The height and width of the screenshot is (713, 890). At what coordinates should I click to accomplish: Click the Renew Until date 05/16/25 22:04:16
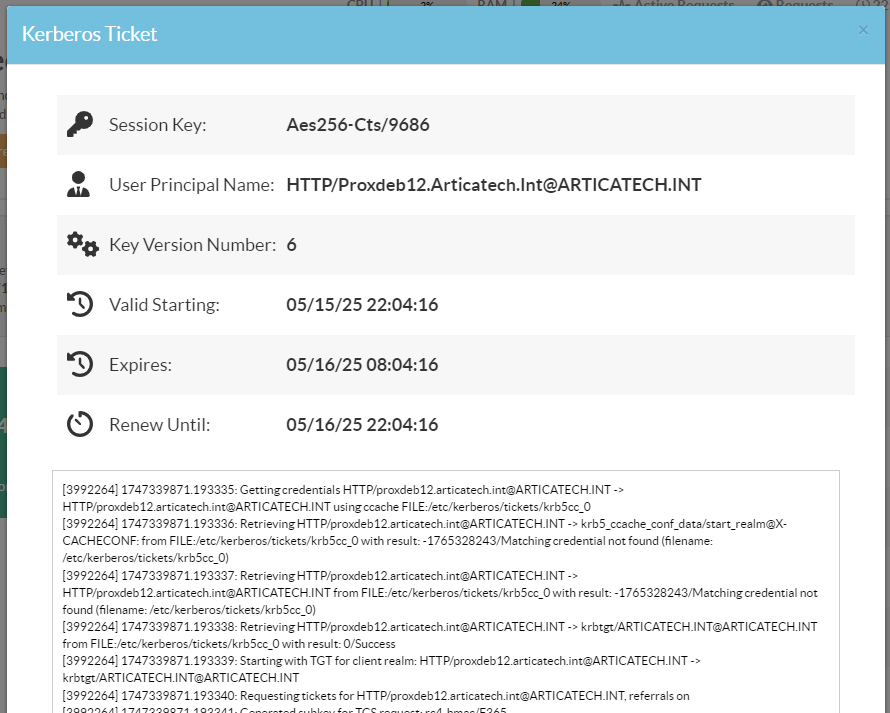[361, 425]
